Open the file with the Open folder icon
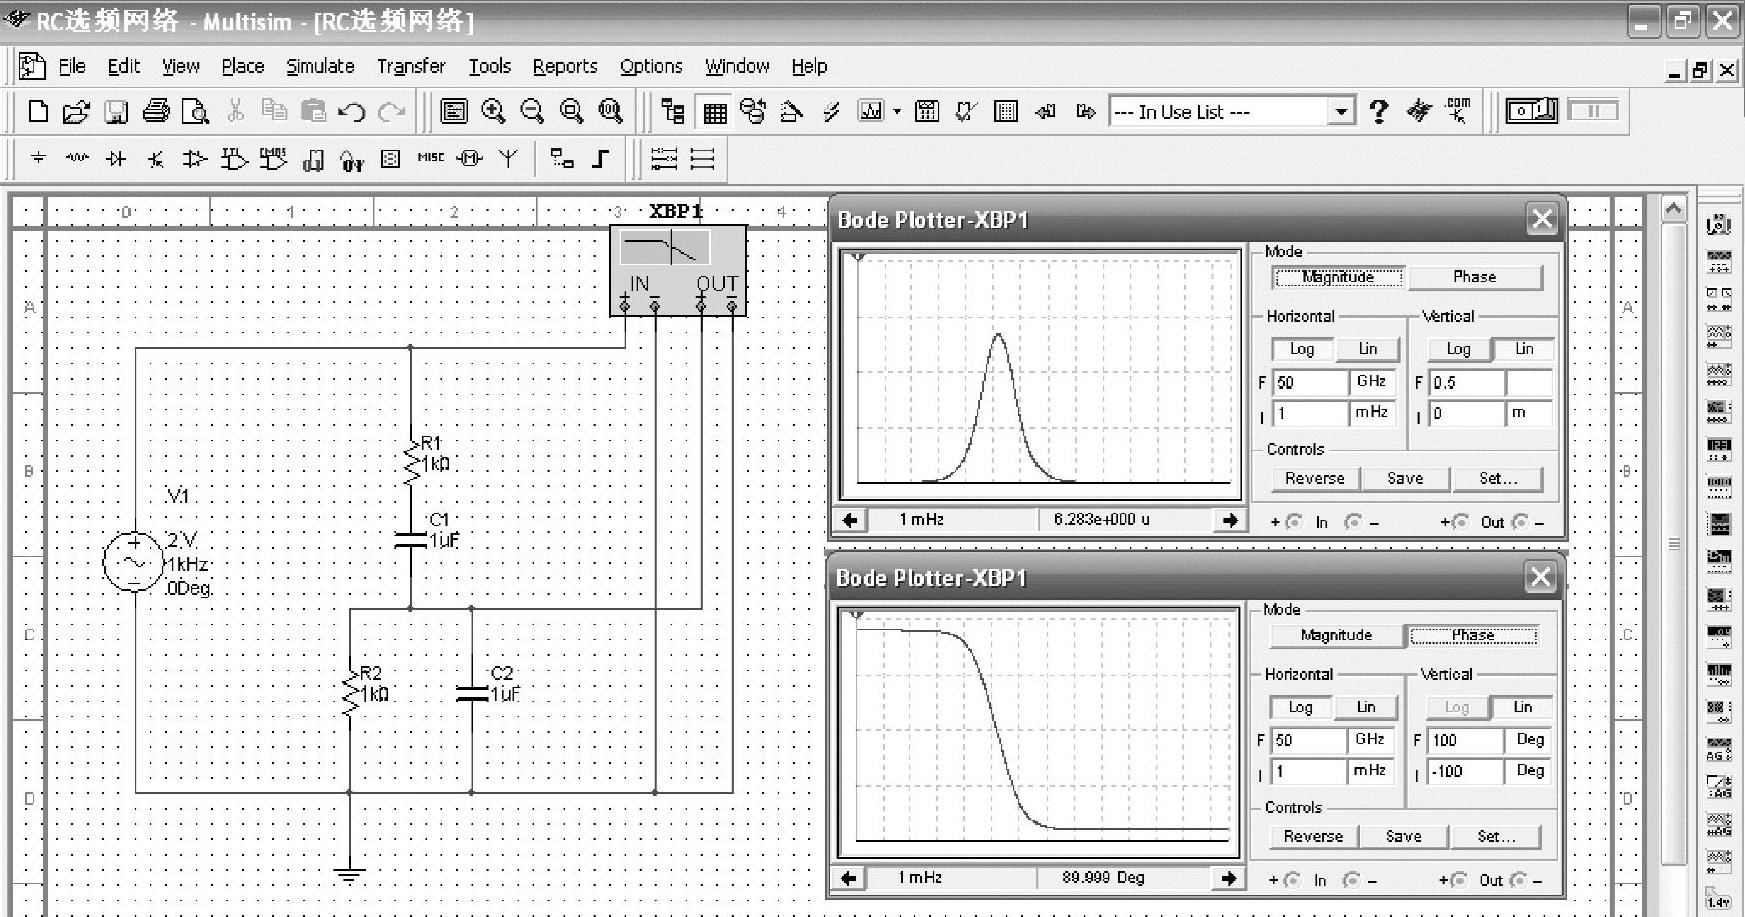The width and height of the screenshot is (1745, 917). pyautogui.click(x=76, y=111)
